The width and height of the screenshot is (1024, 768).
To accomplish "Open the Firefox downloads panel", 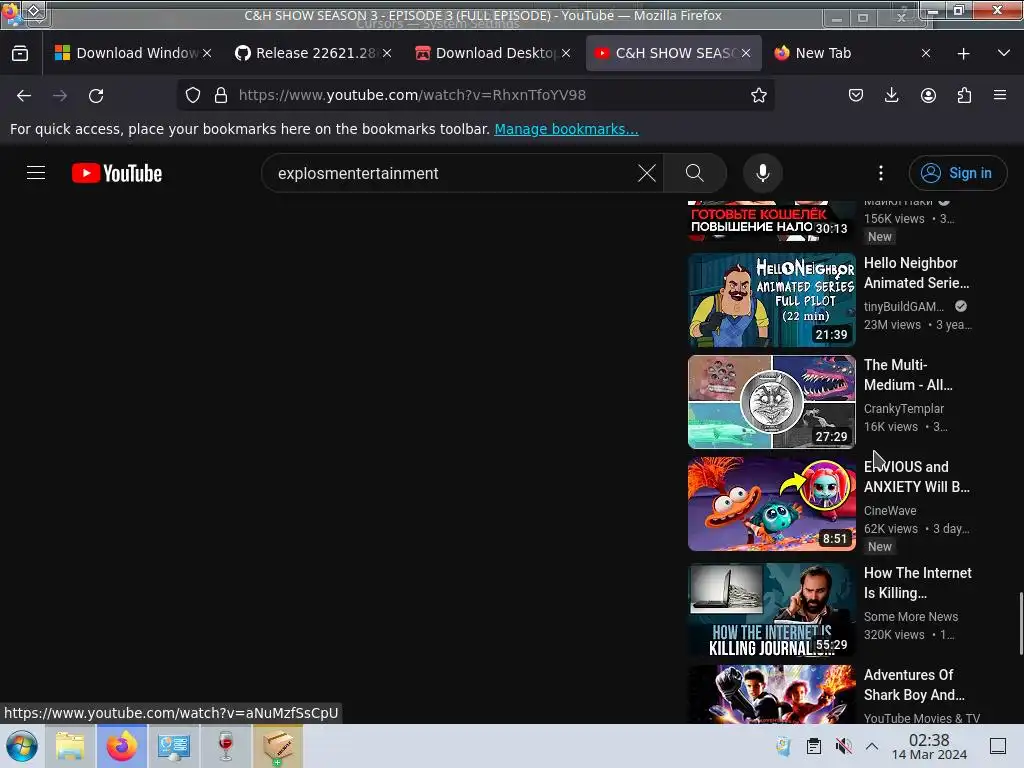I will tap(891, 95).
